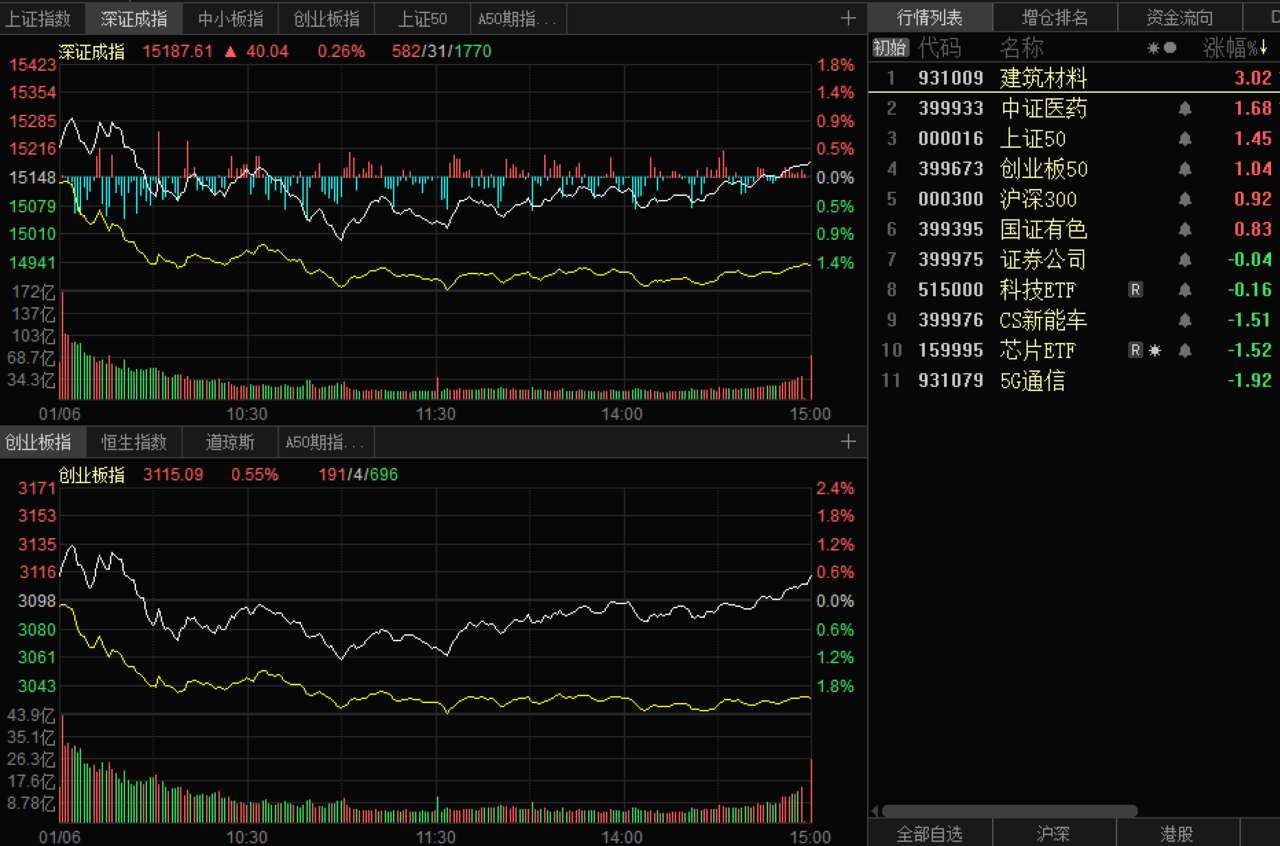Select the 深证成指 tab
Screen dimensions: 1280x846
click(x=134, y=18)
